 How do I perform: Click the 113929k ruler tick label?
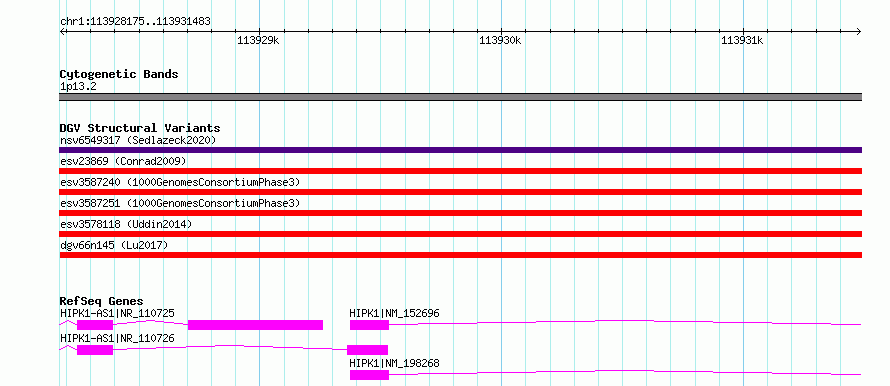pos(258,40)
